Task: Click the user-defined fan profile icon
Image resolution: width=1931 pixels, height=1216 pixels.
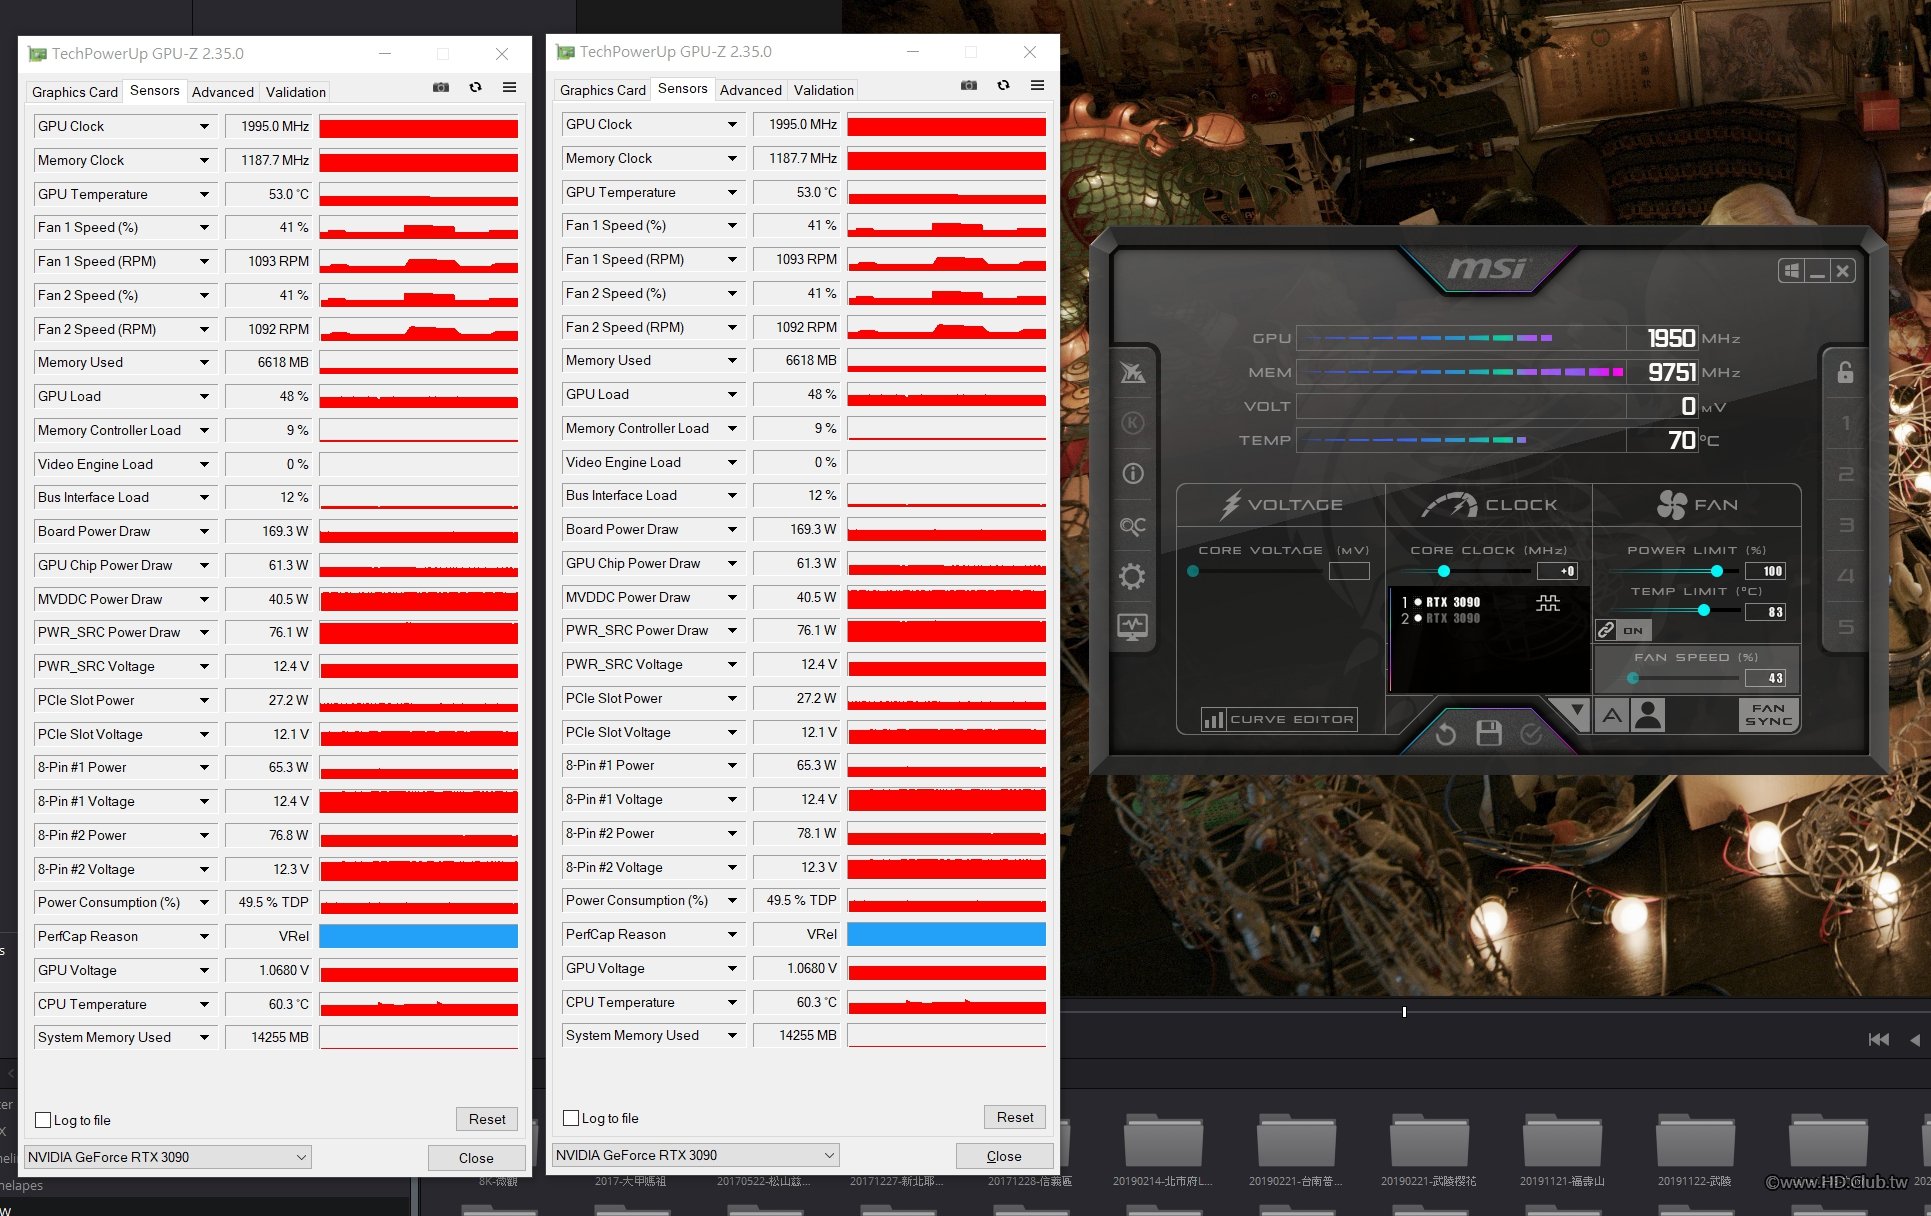Action: click(x=1648, y=715)
